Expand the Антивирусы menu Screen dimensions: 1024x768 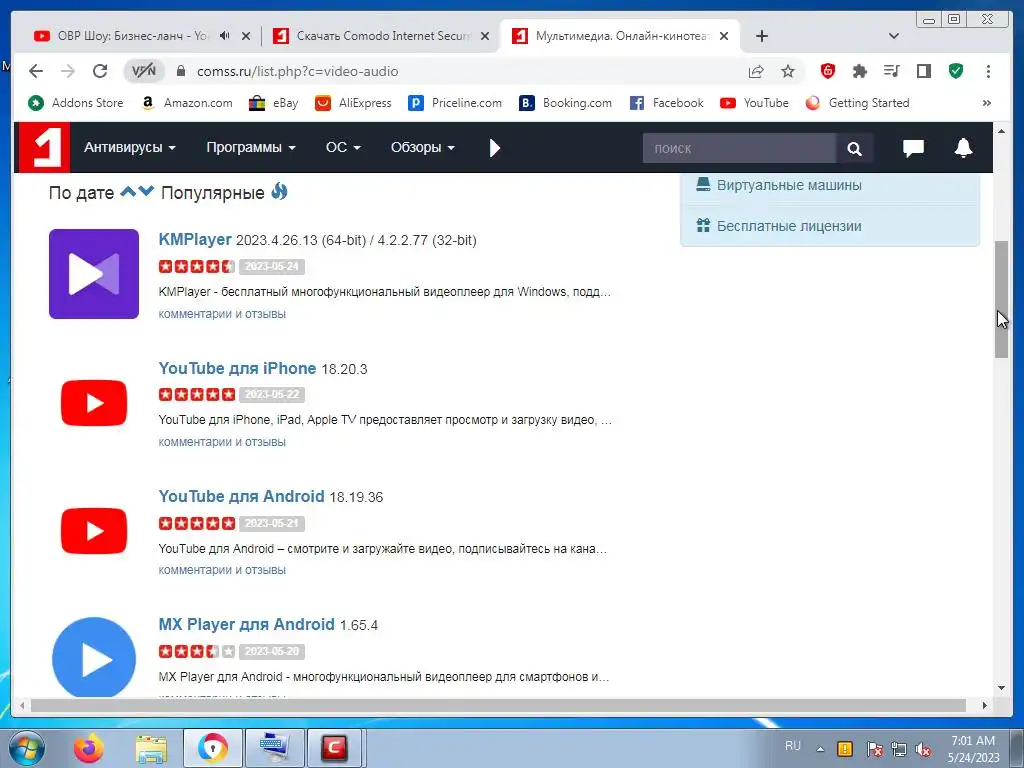point(130,148)
